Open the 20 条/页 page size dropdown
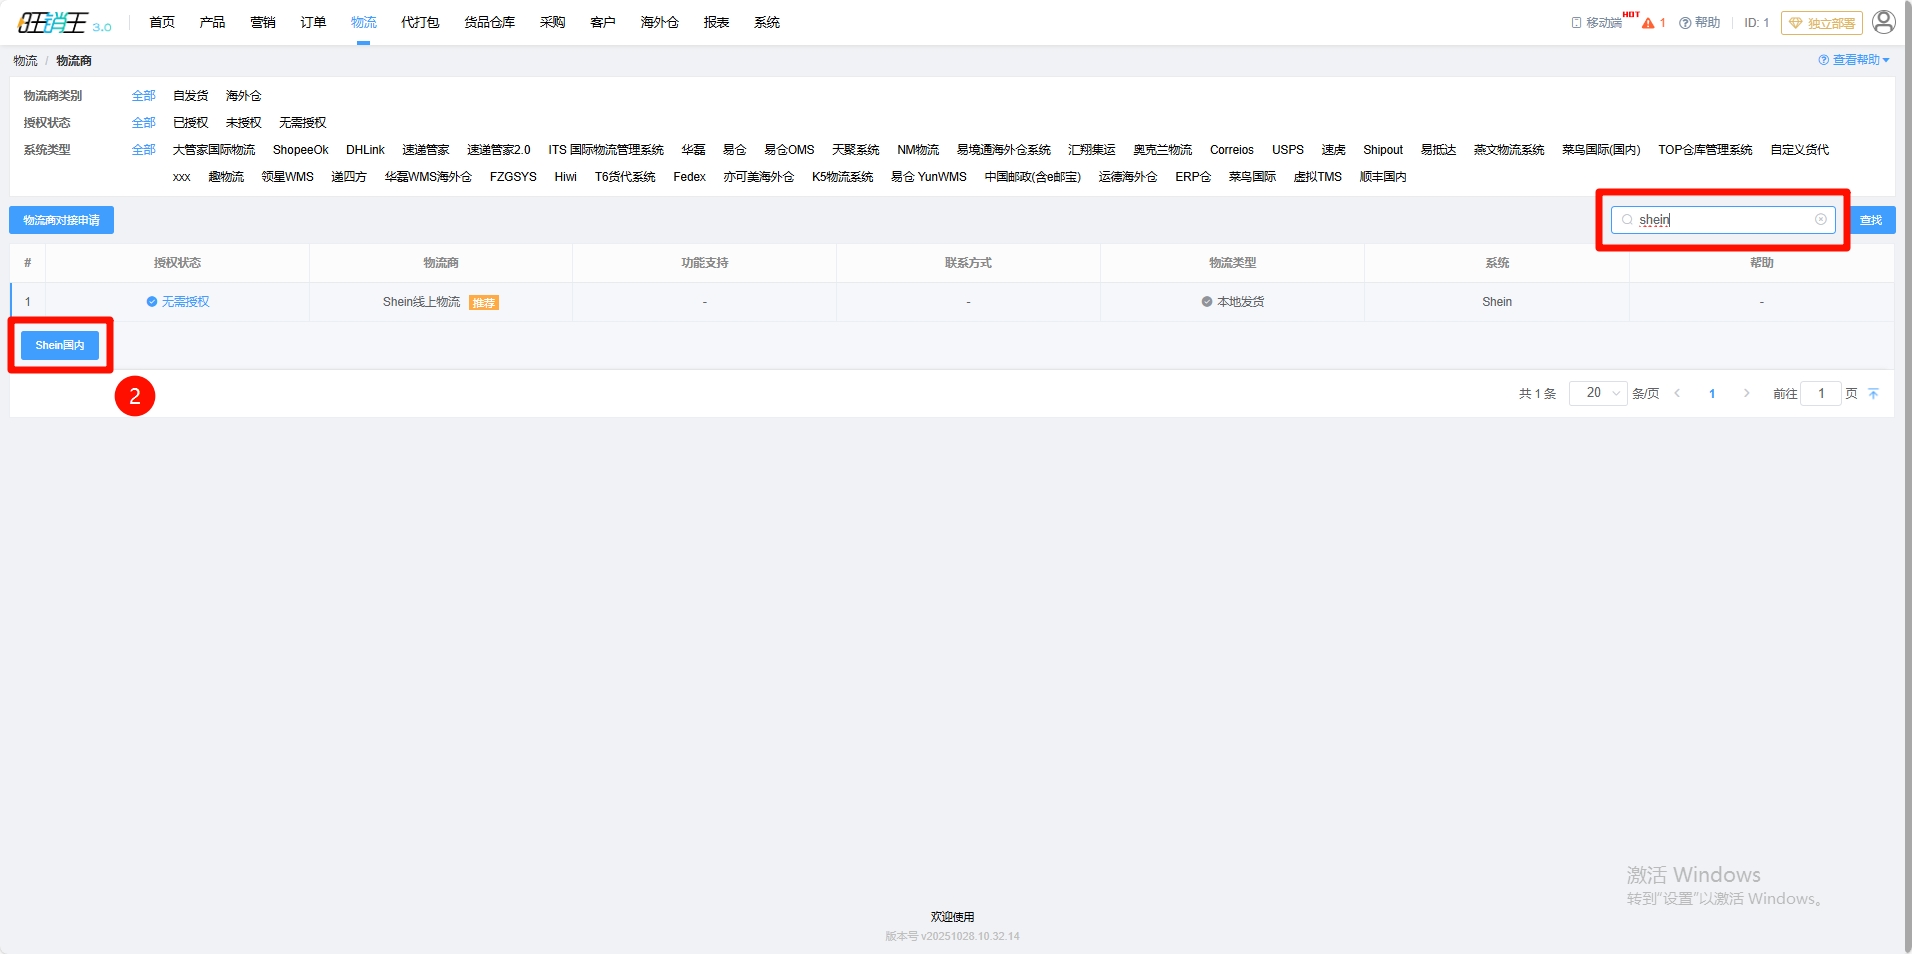The image size is (1912, 954). 1597,393
